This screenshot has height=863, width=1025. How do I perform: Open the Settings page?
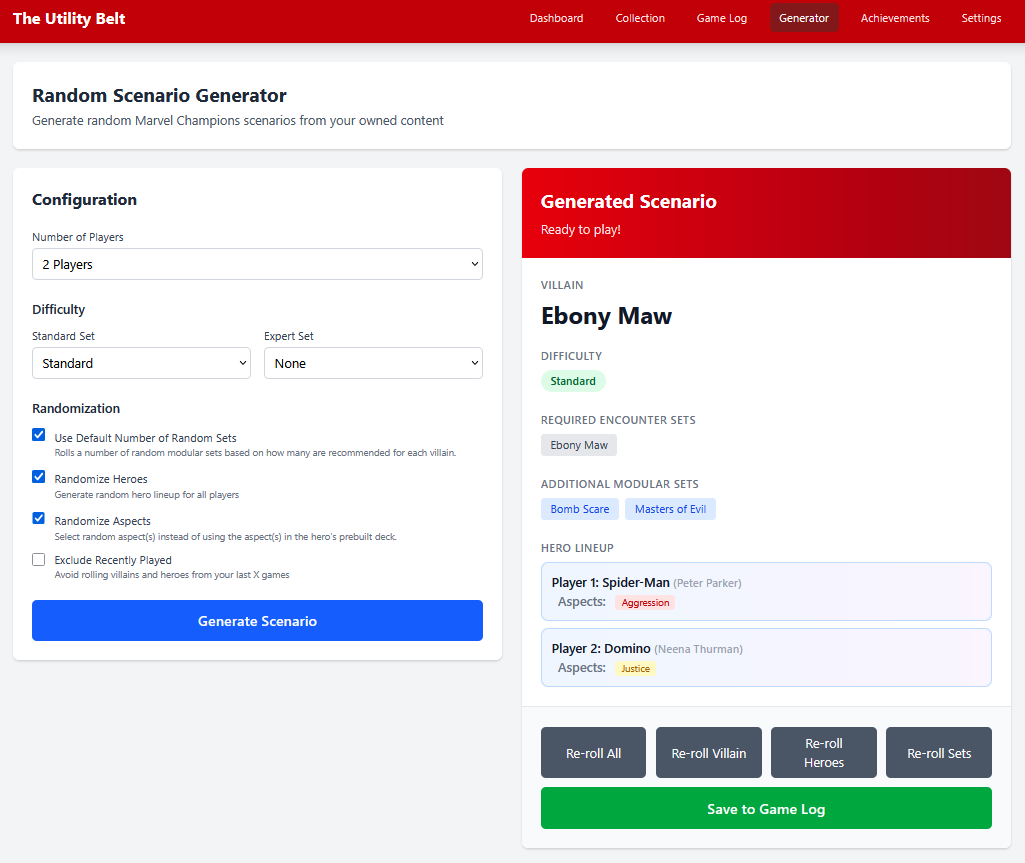[980, 18]
